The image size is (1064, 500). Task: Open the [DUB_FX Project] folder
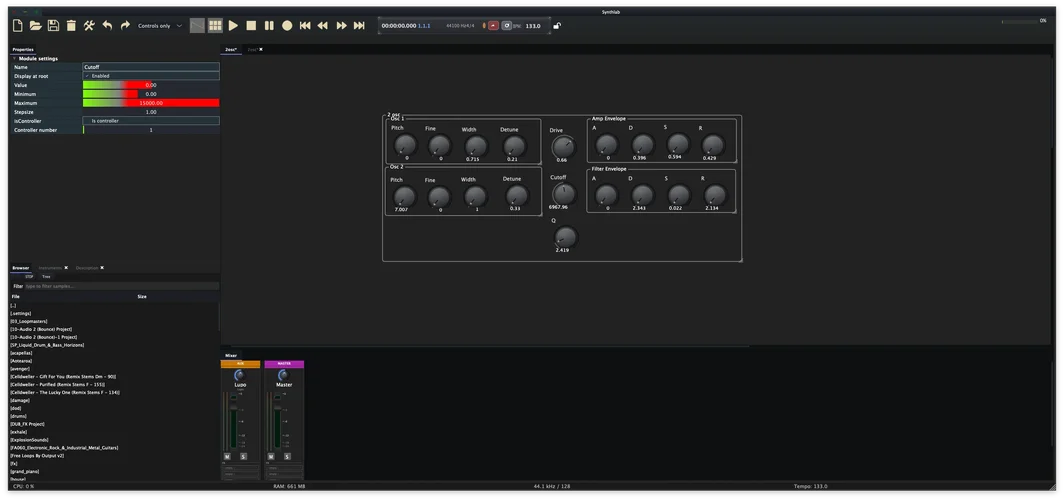point(28,424)
